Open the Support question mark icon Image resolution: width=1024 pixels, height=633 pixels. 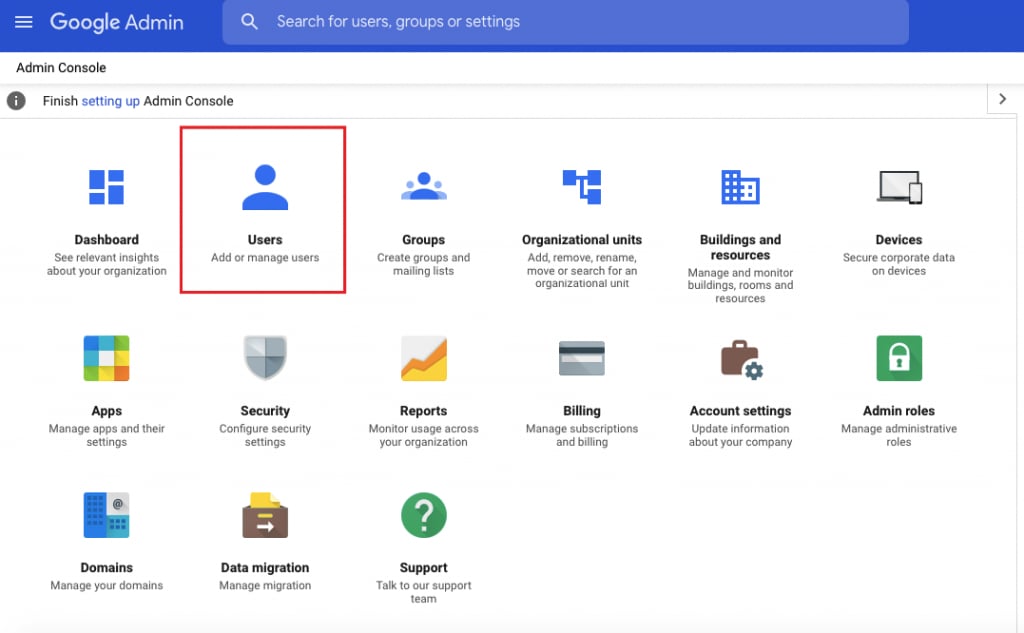pos(423,515)
